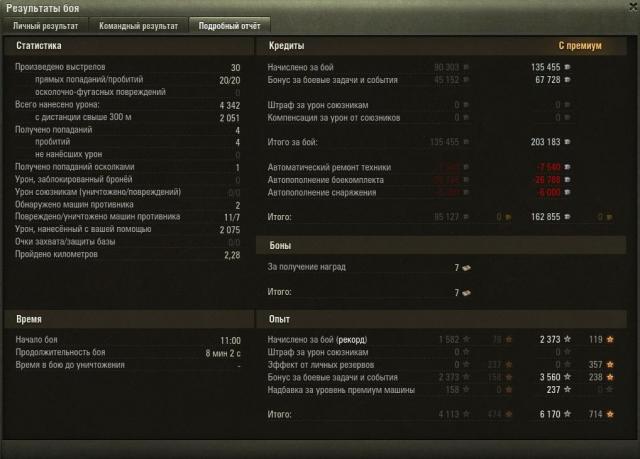
Task: Close the Результаты боя window
Action: point(633,7)
